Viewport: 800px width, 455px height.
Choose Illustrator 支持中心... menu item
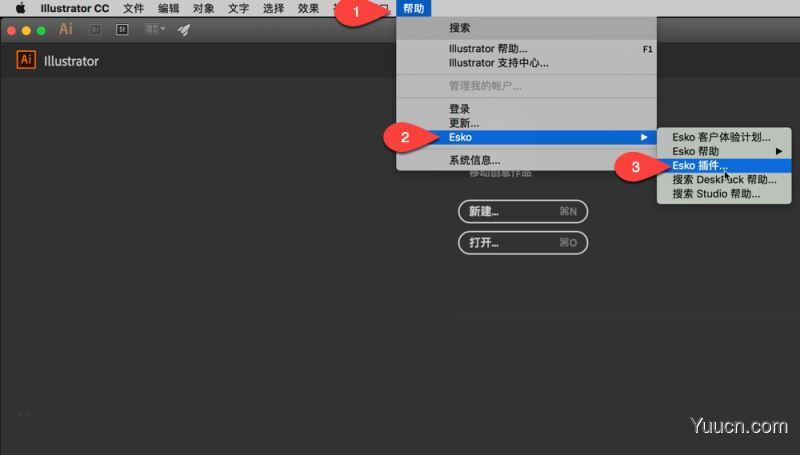(526, 63)
